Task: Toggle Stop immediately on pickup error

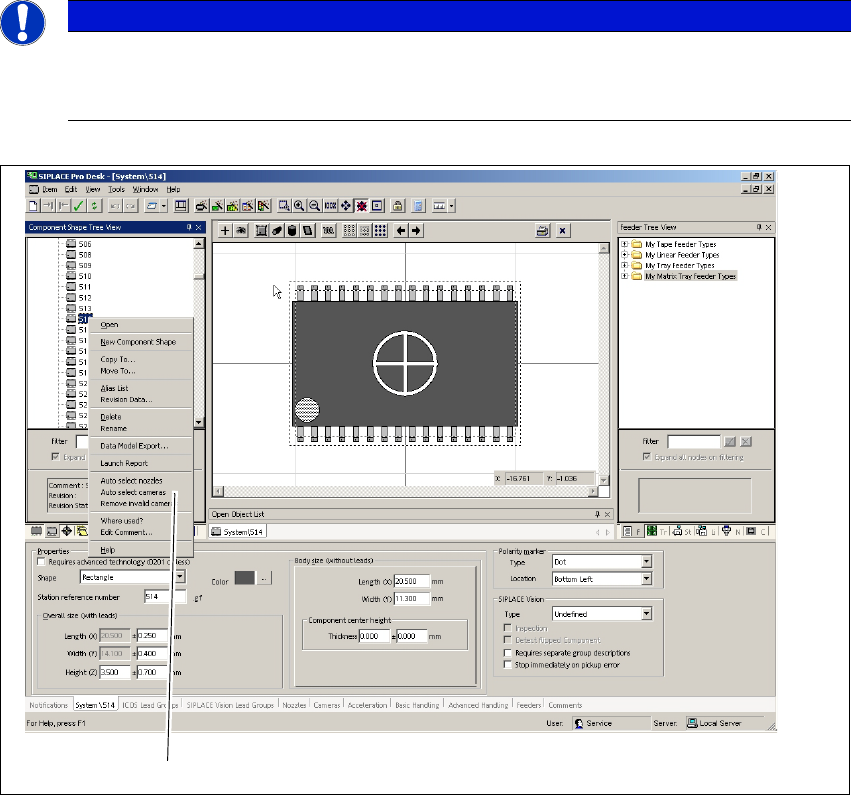Action: tap(508, 663)
